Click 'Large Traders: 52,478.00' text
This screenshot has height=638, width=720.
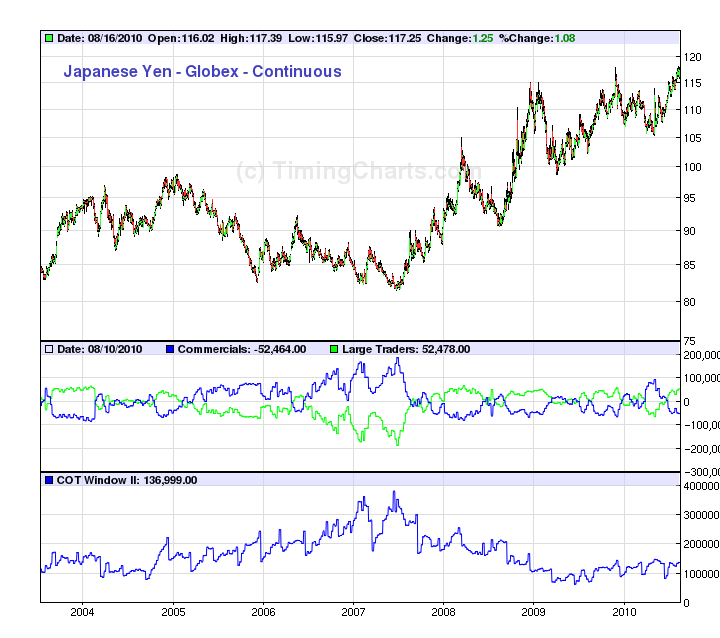406,349
